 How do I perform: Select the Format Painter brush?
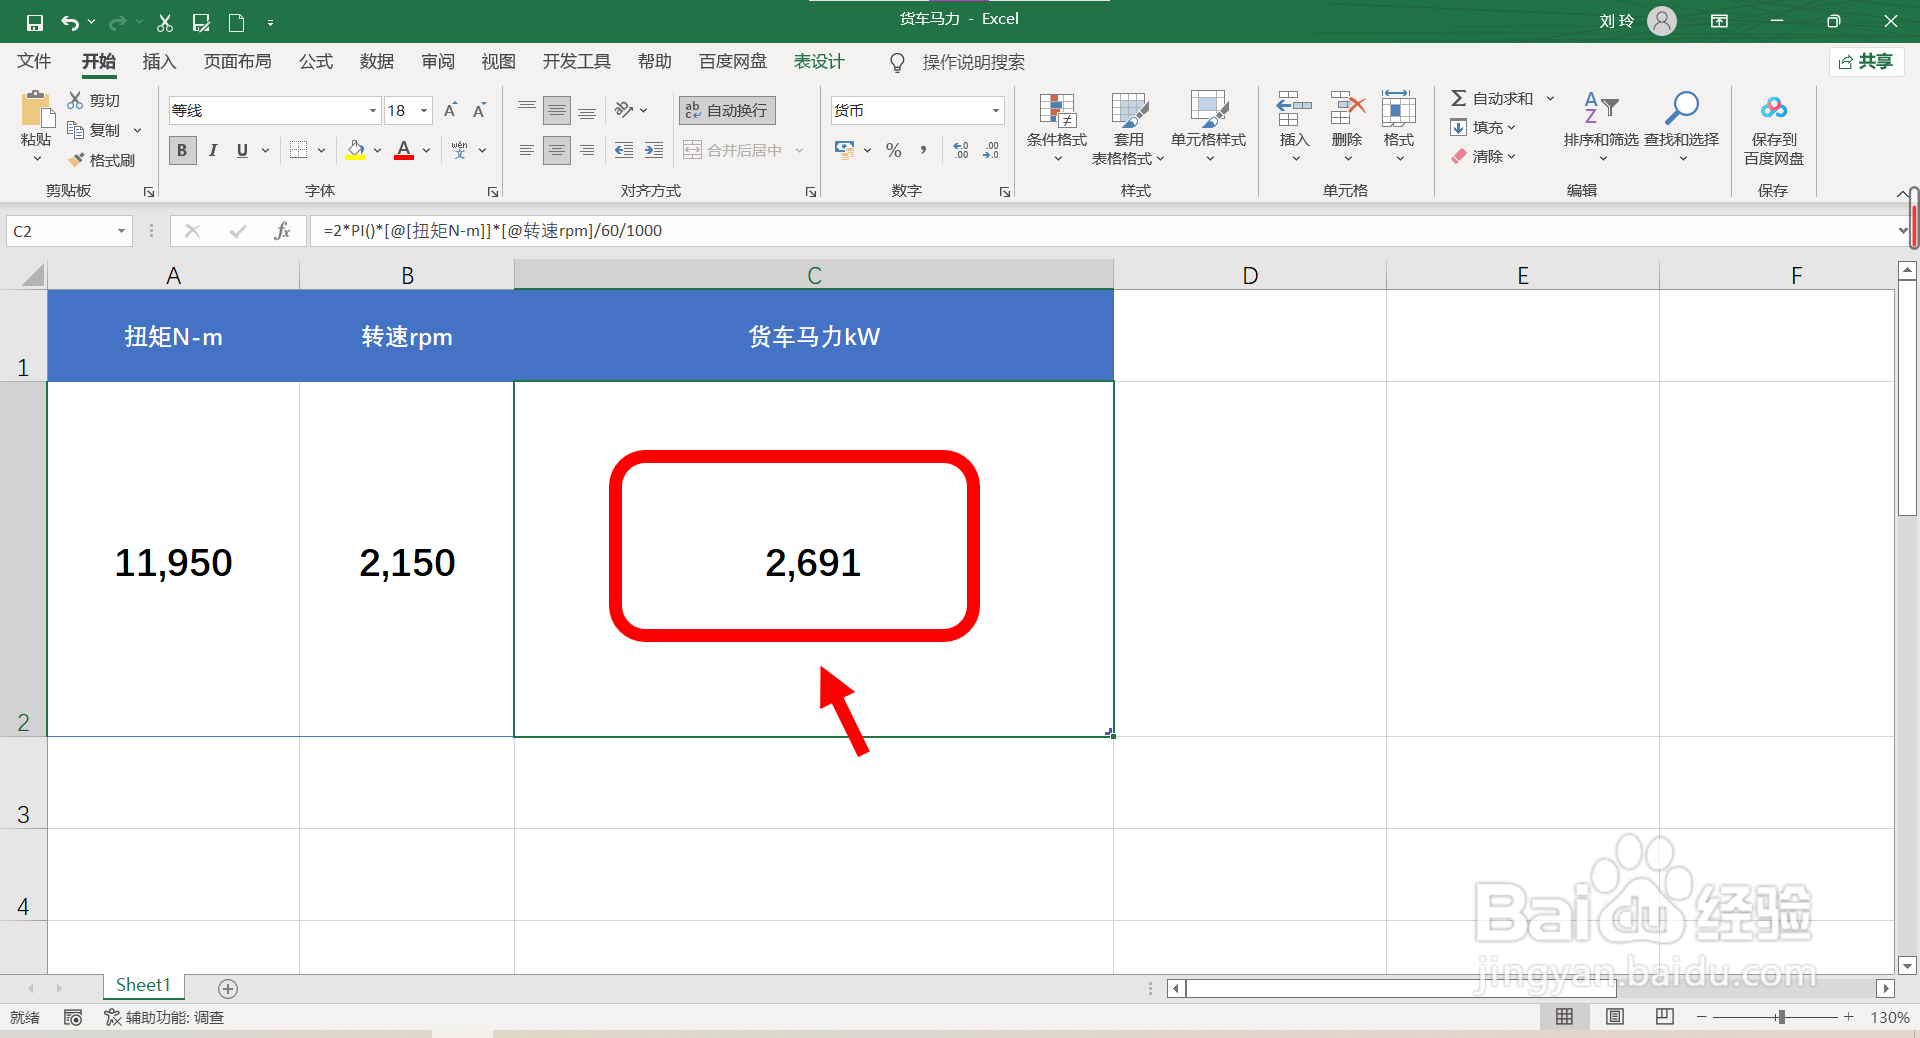coord(75,160)
